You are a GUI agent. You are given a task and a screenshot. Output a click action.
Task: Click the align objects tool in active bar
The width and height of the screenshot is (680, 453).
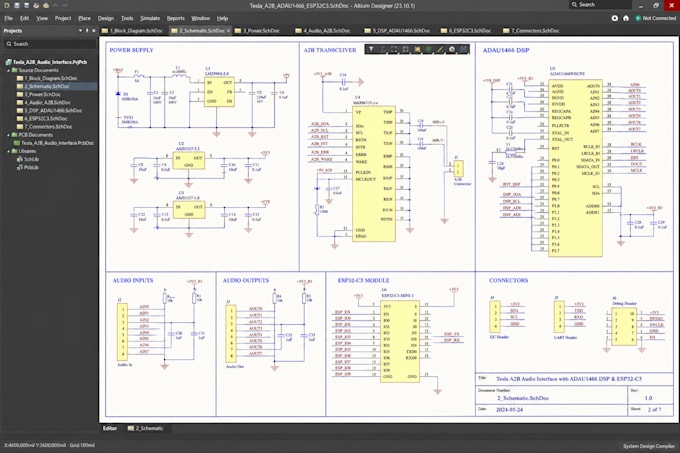pos(405,49)
